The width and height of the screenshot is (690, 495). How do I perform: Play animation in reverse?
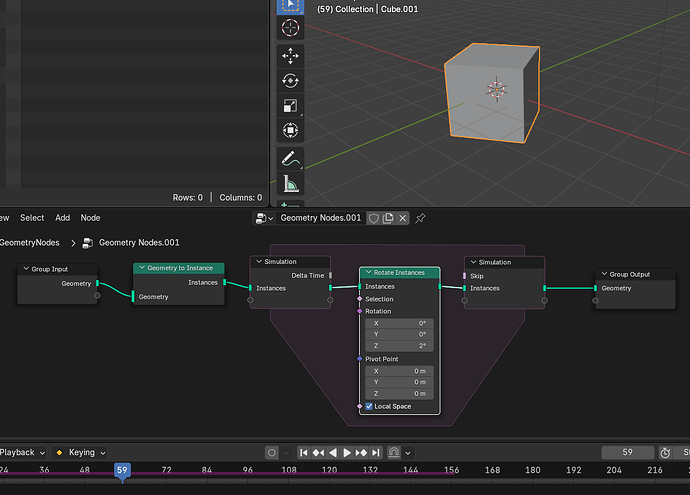click(x=333, y=453)
